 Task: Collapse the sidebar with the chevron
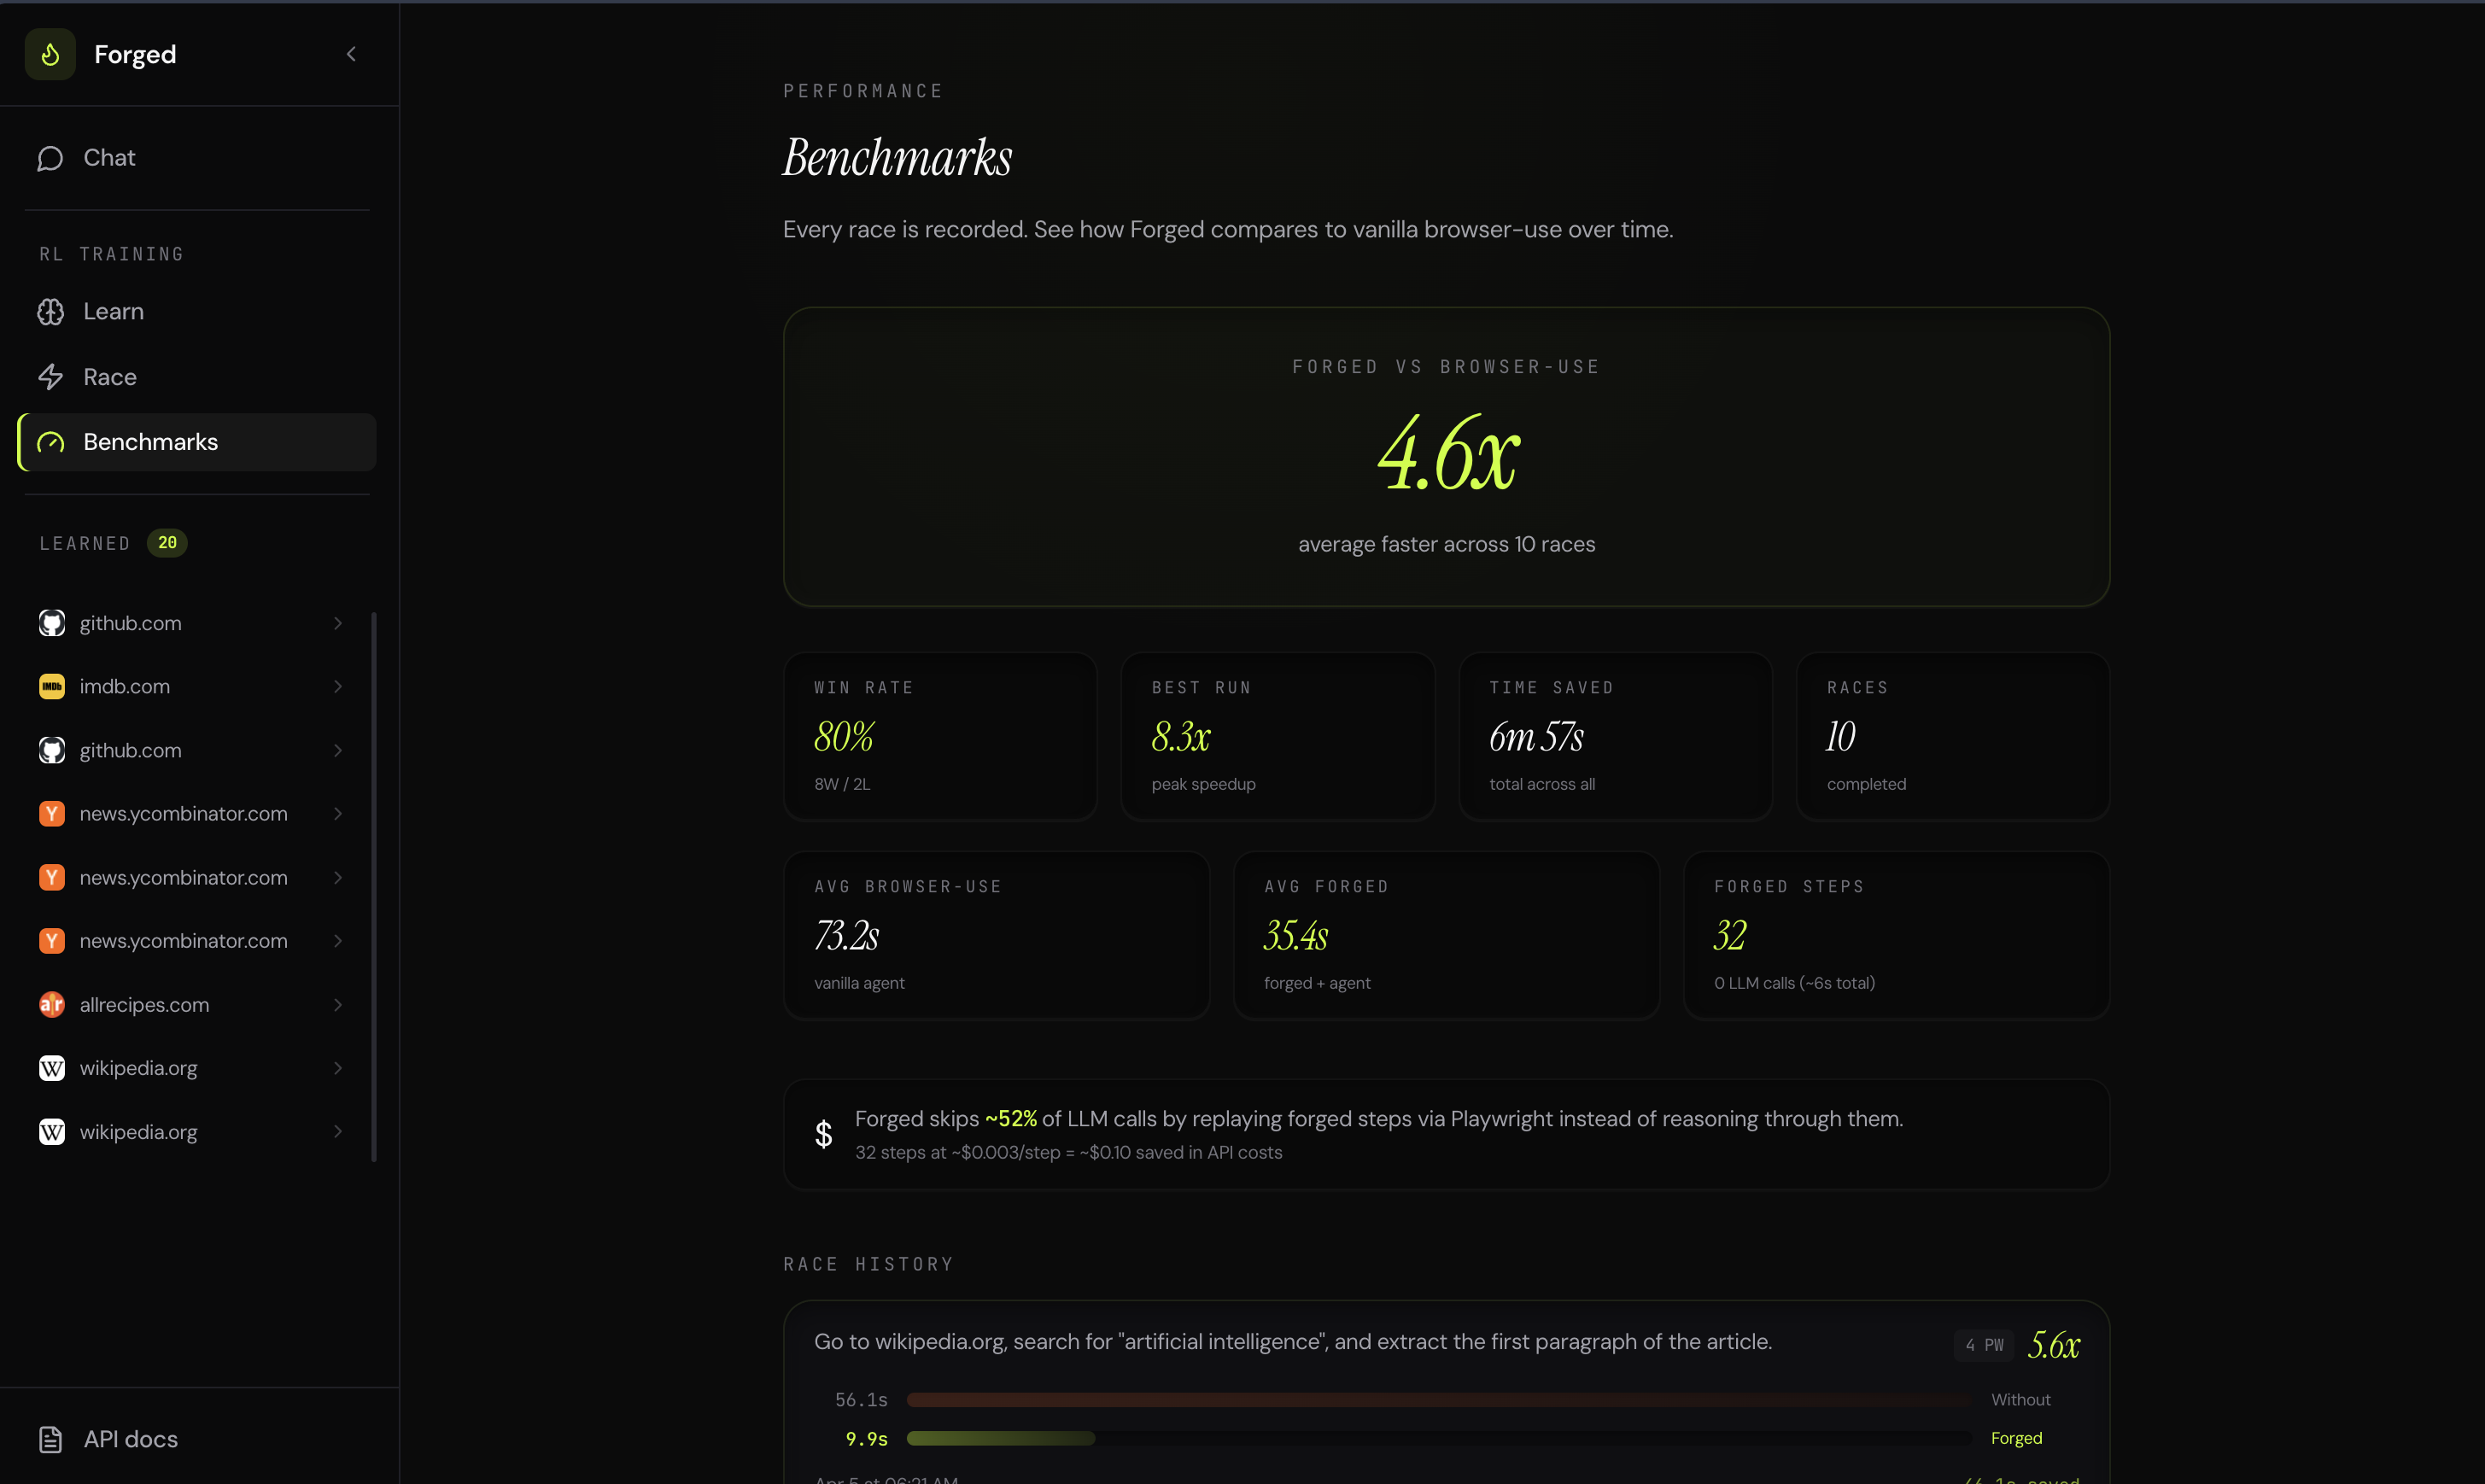pyautogui.click(x=351, y=54)
